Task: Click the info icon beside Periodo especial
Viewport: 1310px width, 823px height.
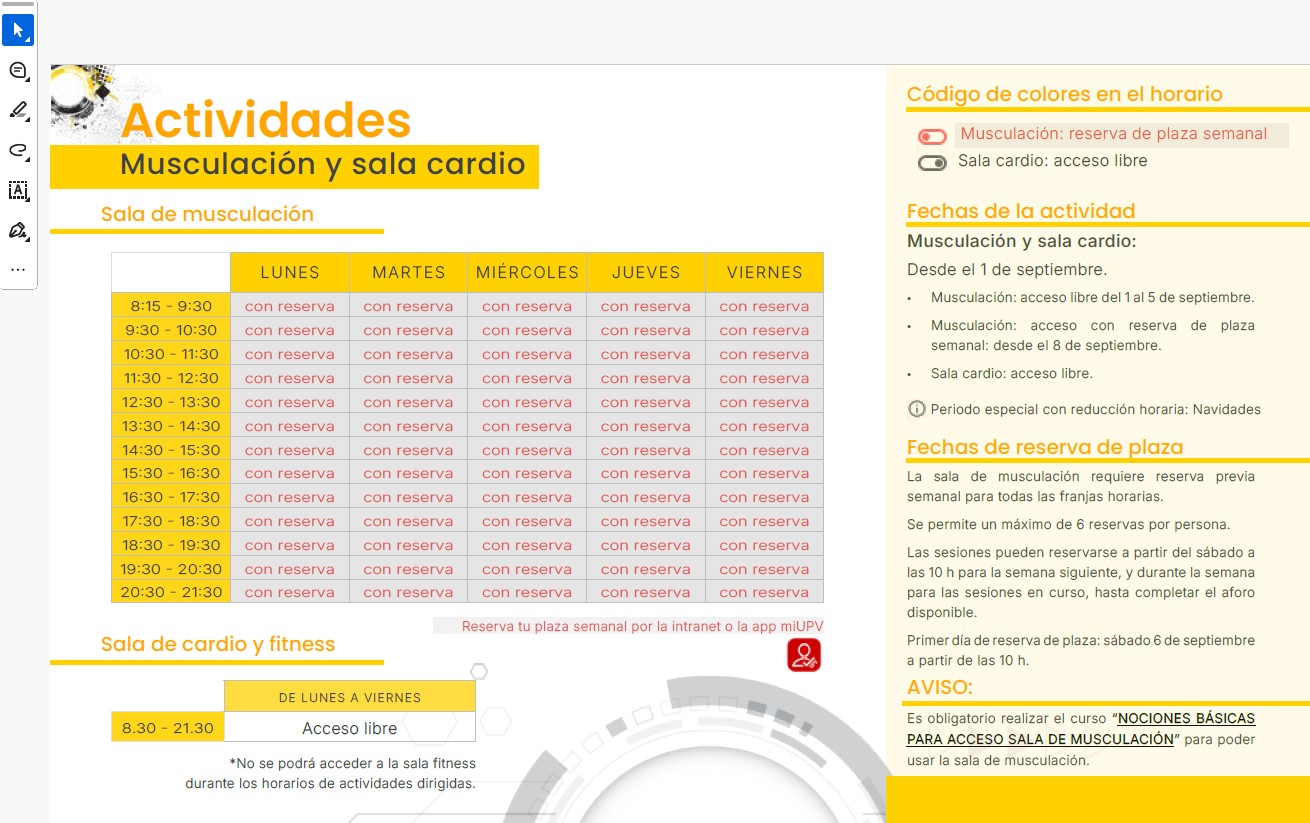Action: point(916,409)
